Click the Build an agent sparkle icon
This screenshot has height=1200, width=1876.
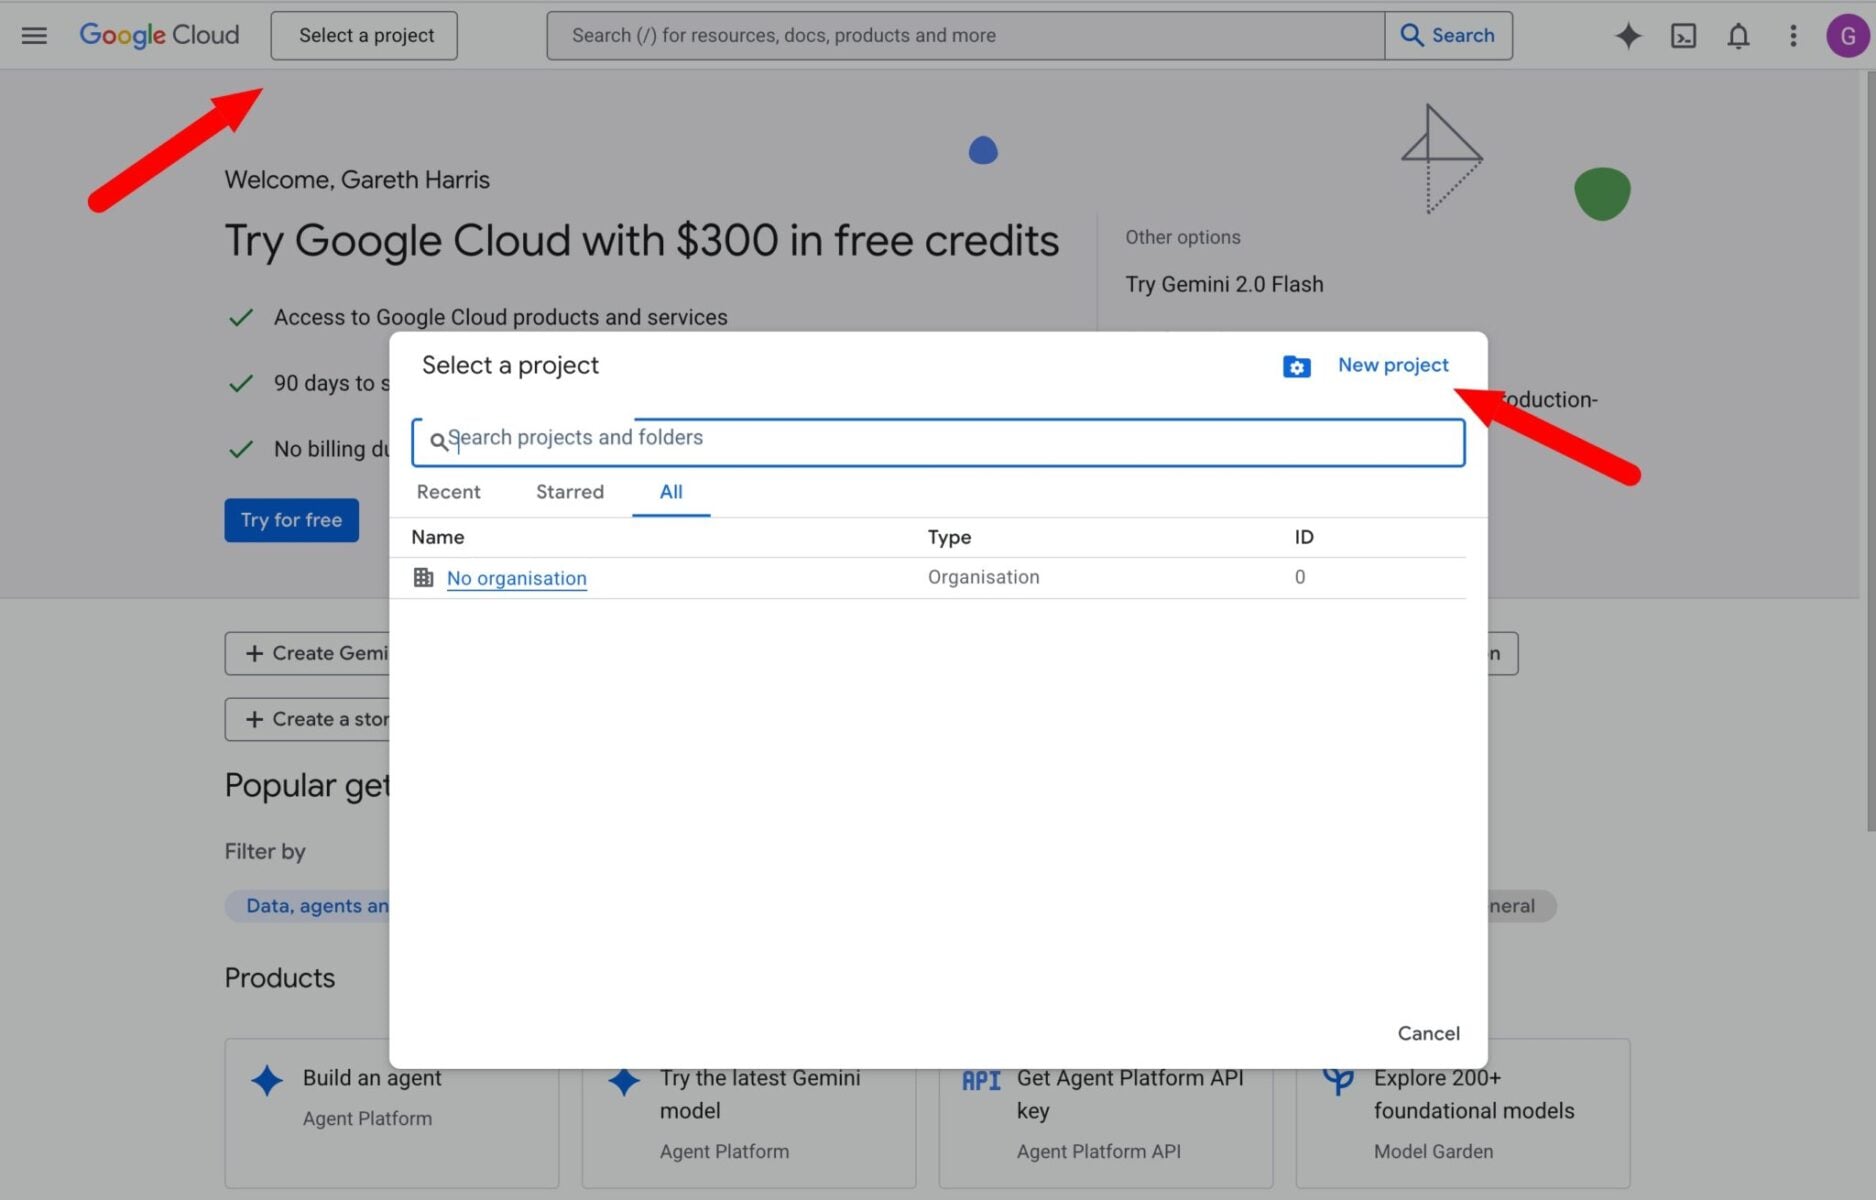(266, 1081)
